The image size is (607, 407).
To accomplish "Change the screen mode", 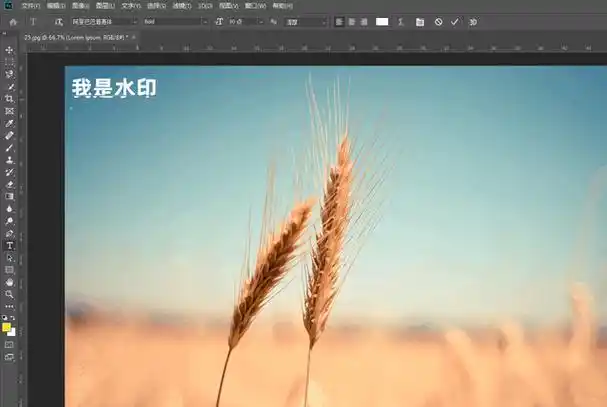I will (x=9, y=357).
